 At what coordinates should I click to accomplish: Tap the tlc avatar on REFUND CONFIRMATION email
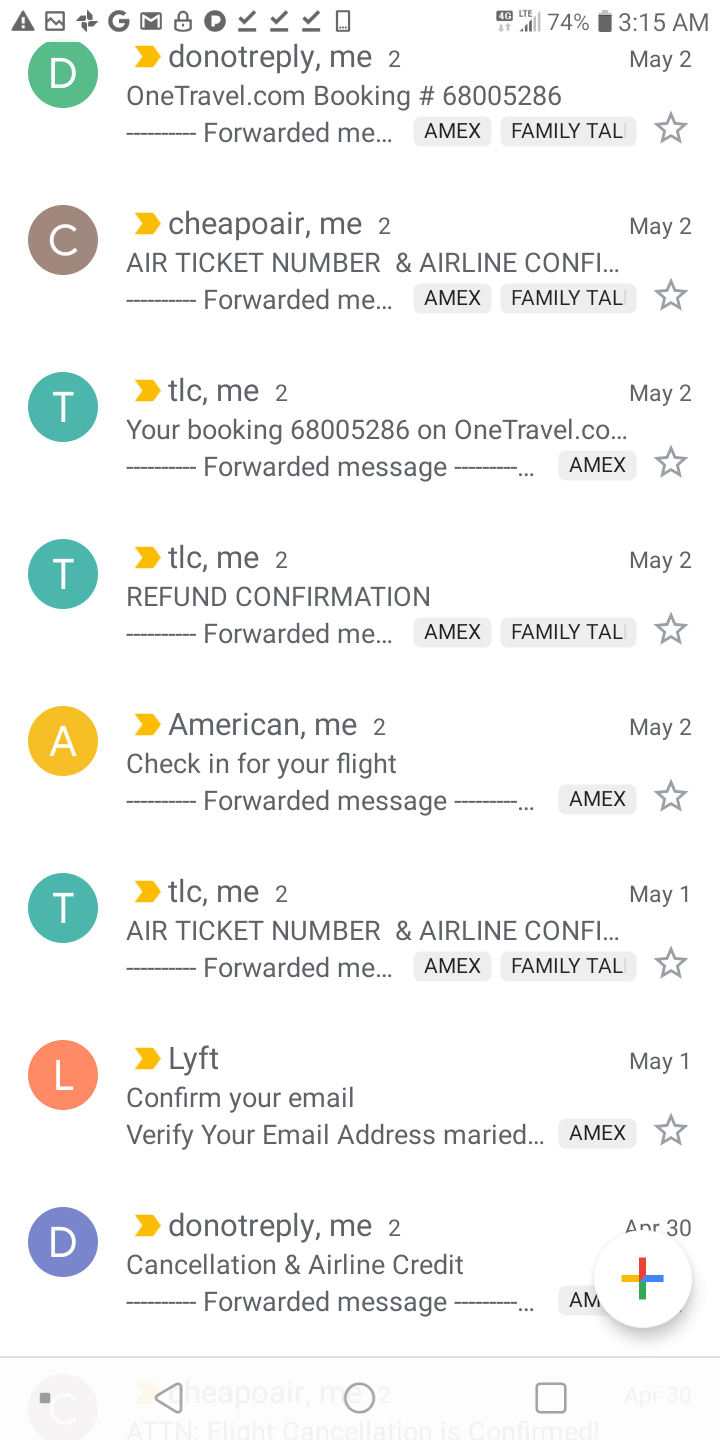point(63,574)
